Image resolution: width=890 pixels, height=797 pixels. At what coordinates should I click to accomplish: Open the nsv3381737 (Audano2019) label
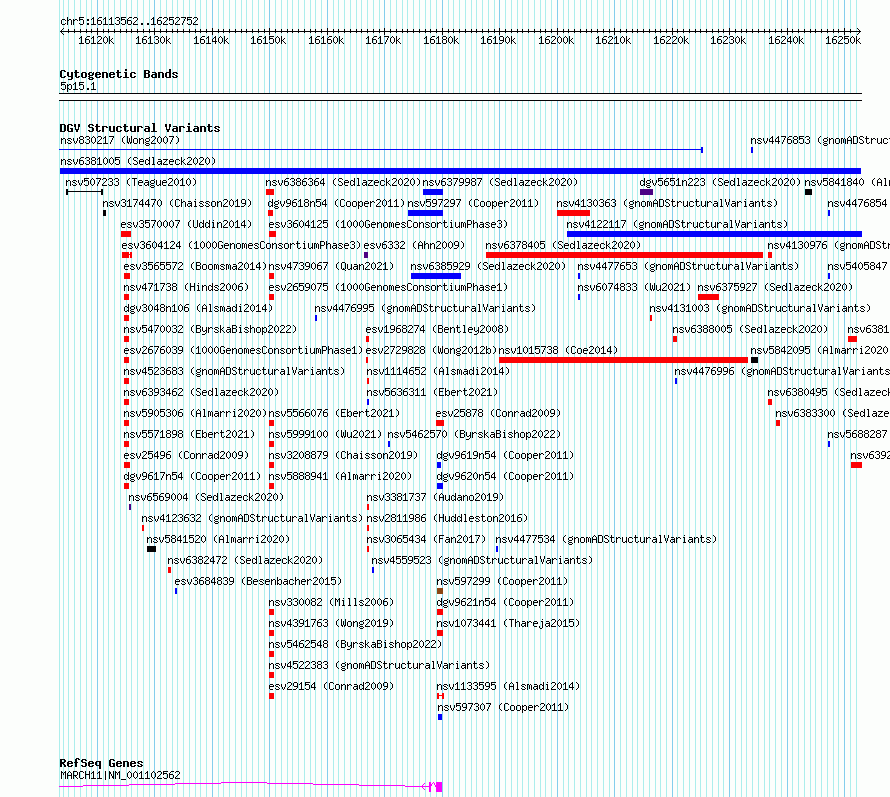pyautogui.click(x=435, y=497)
